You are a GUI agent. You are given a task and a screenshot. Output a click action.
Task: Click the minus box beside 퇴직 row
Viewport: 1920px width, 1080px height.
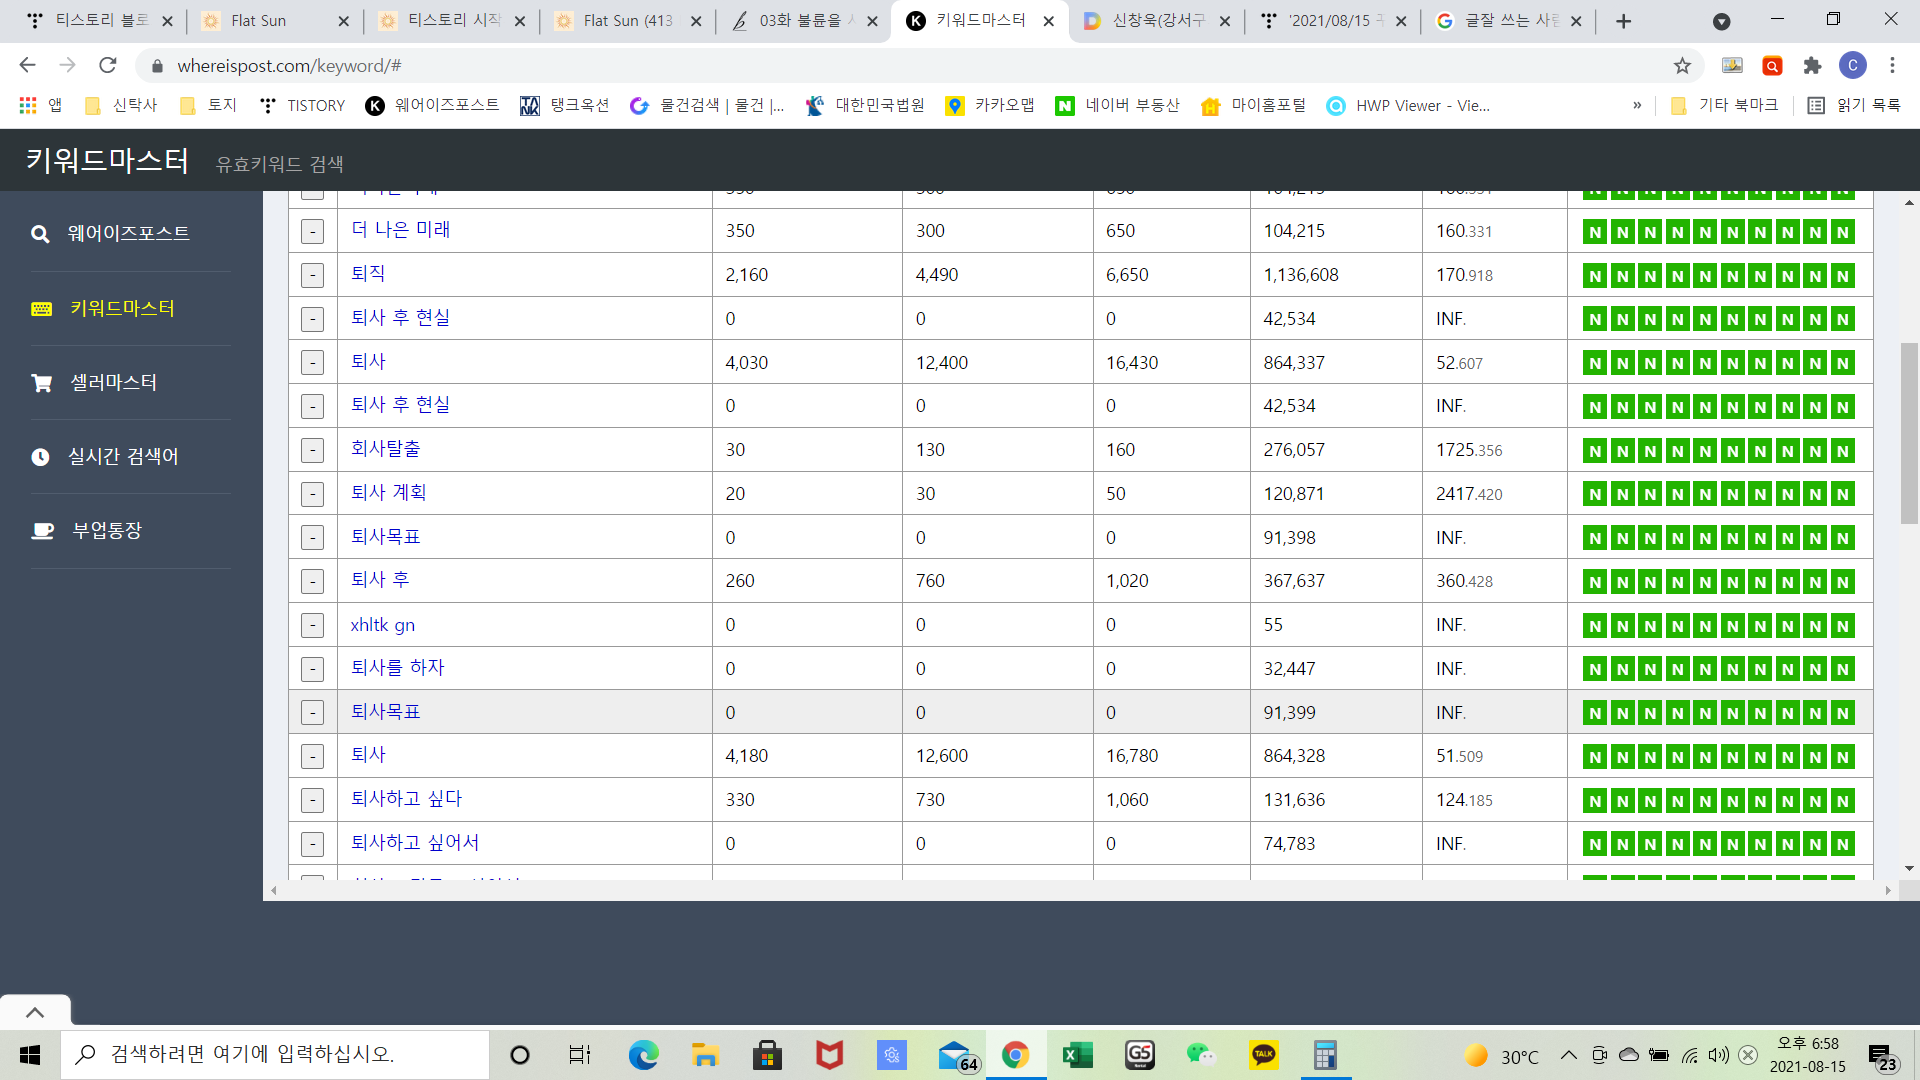pyautogui.click(x=312, y=275)
